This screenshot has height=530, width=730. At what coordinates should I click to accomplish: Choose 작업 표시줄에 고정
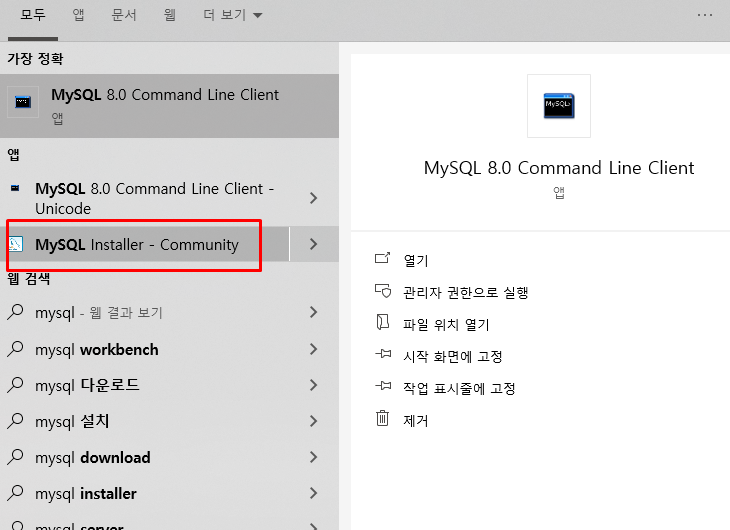[x=459, y=388]
